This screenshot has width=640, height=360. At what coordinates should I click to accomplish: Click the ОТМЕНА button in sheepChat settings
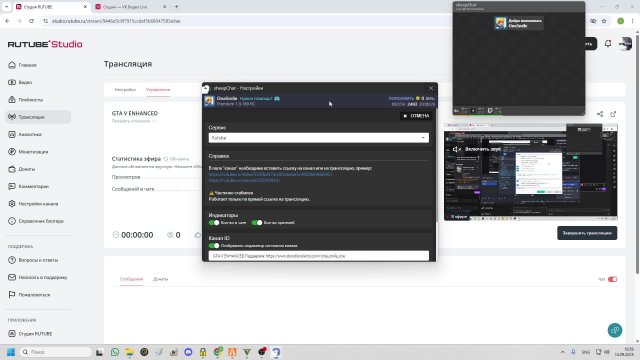[x=416, y=116]
